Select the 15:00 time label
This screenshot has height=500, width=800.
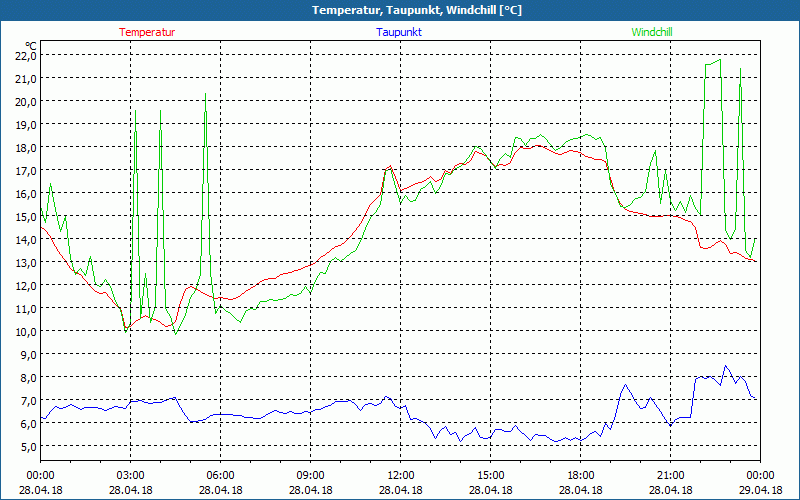(490, 475)
